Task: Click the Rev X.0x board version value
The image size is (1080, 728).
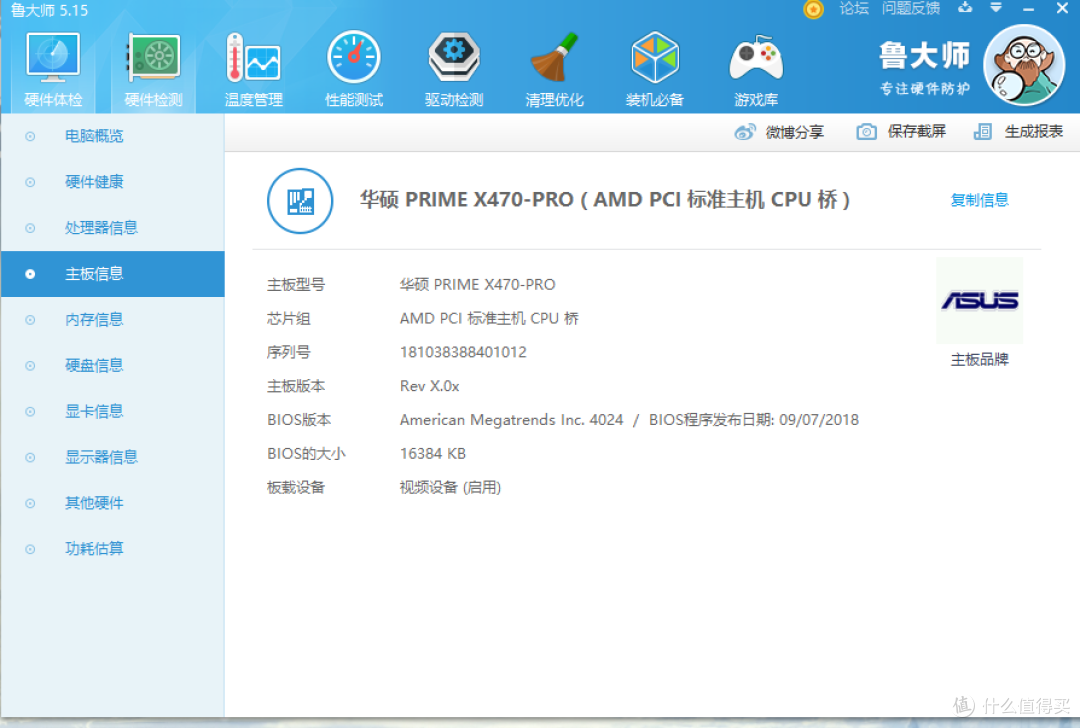Action: tap(429, 386)
